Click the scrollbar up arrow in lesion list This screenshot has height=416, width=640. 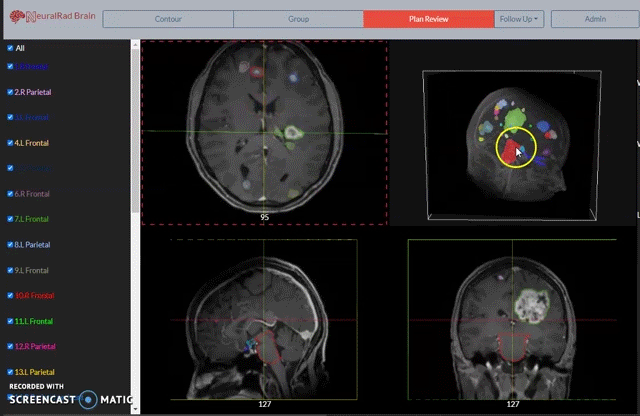click(x=135, y=44)
